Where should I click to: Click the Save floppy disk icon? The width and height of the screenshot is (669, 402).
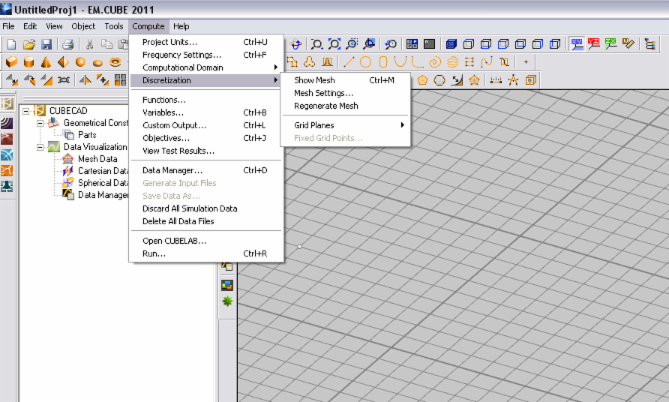[x=47, y=44]
